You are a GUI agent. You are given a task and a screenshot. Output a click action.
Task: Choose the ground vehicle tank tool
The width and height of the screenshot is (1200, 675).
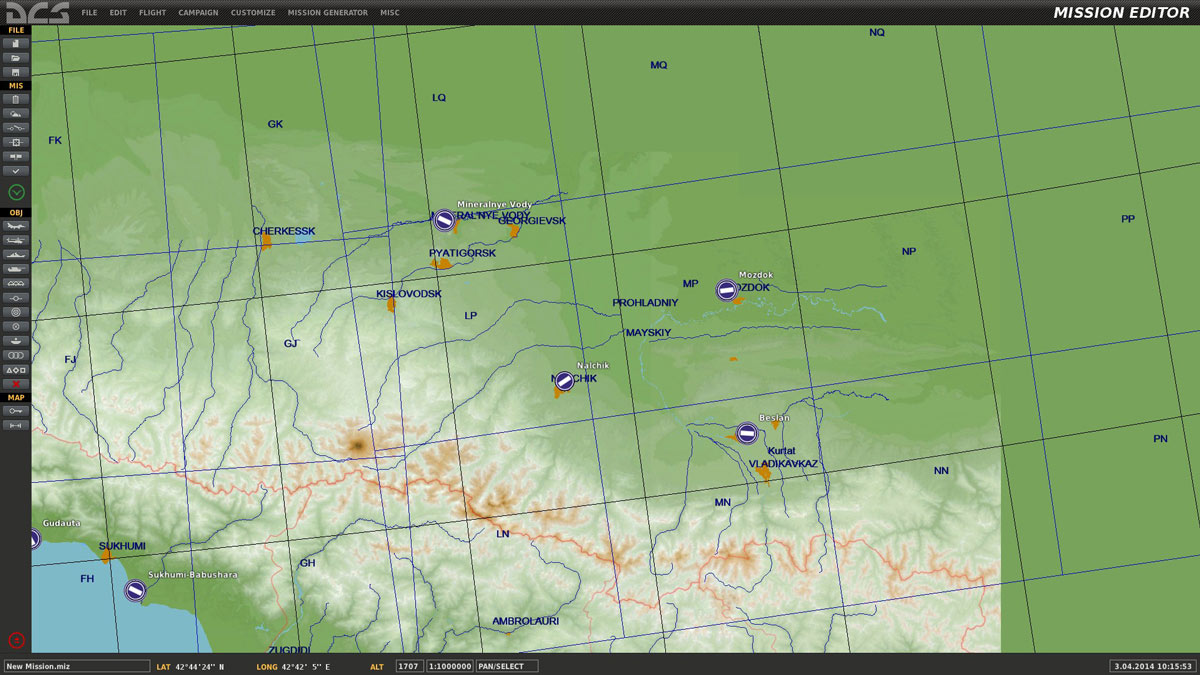point(16,269)
